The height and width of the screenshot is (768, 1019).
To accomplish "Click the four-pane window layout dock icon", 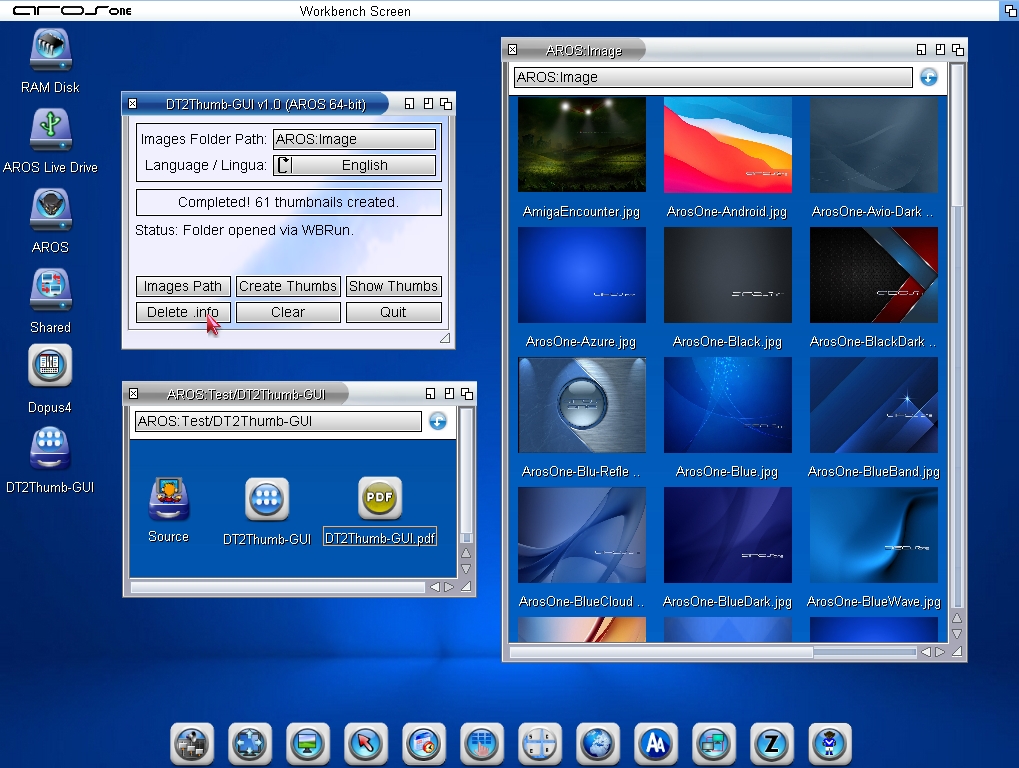I will point(540,744).
